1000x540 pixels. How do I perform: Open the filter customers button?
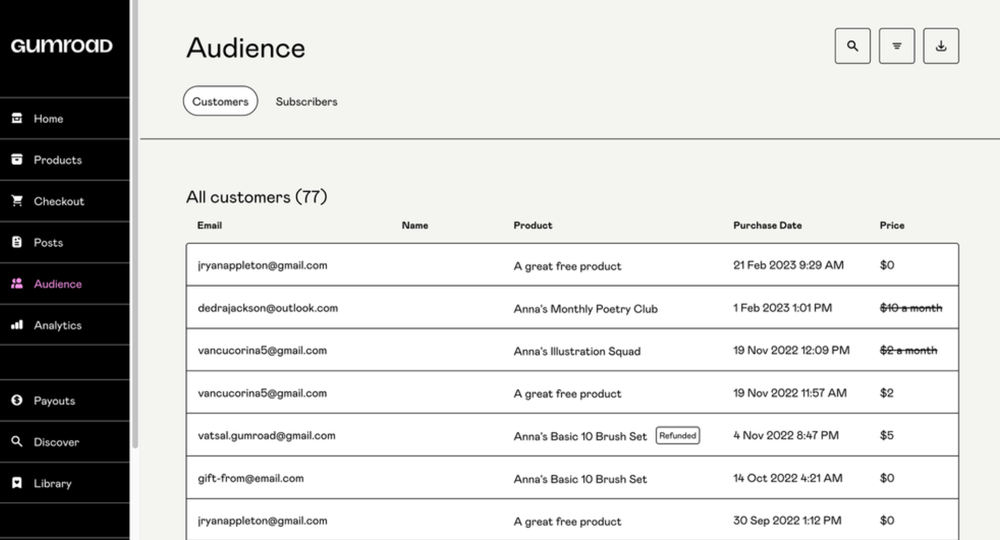pyautogui.click(x=897, y=46)
